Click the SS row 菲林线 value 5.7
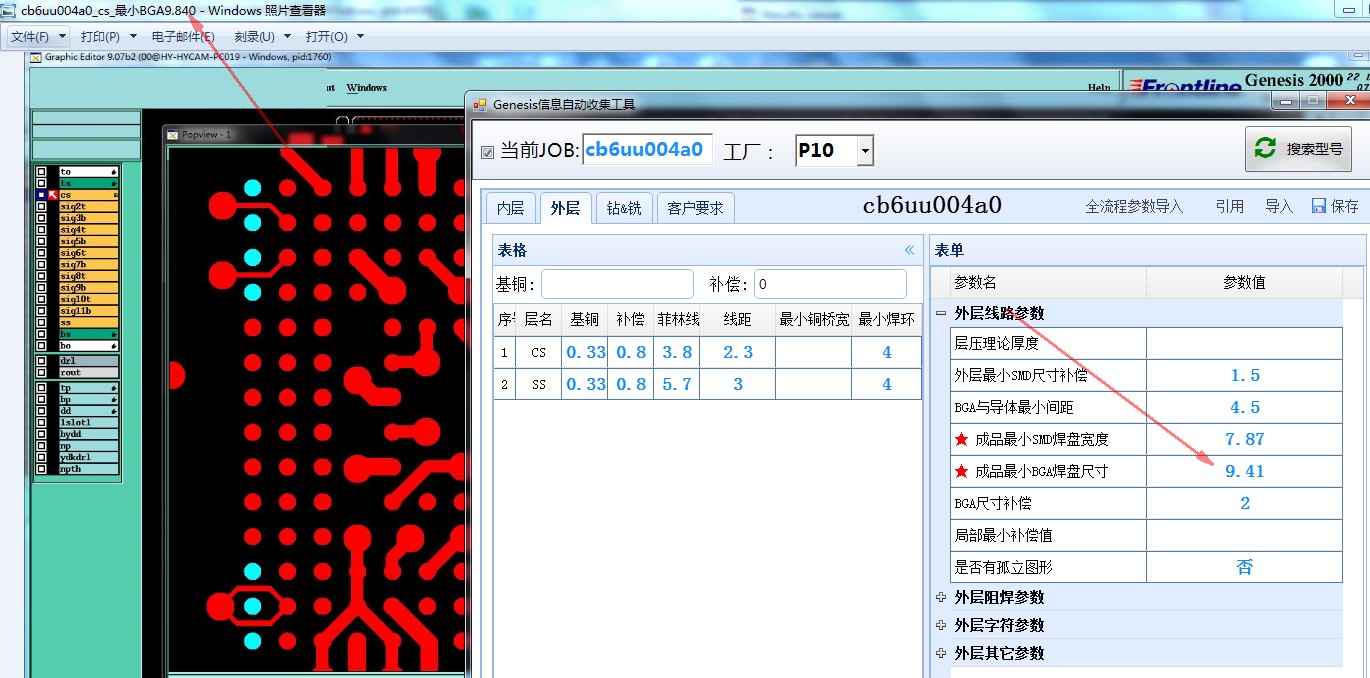Screen dimensions: 1370x678 (677, 384)
